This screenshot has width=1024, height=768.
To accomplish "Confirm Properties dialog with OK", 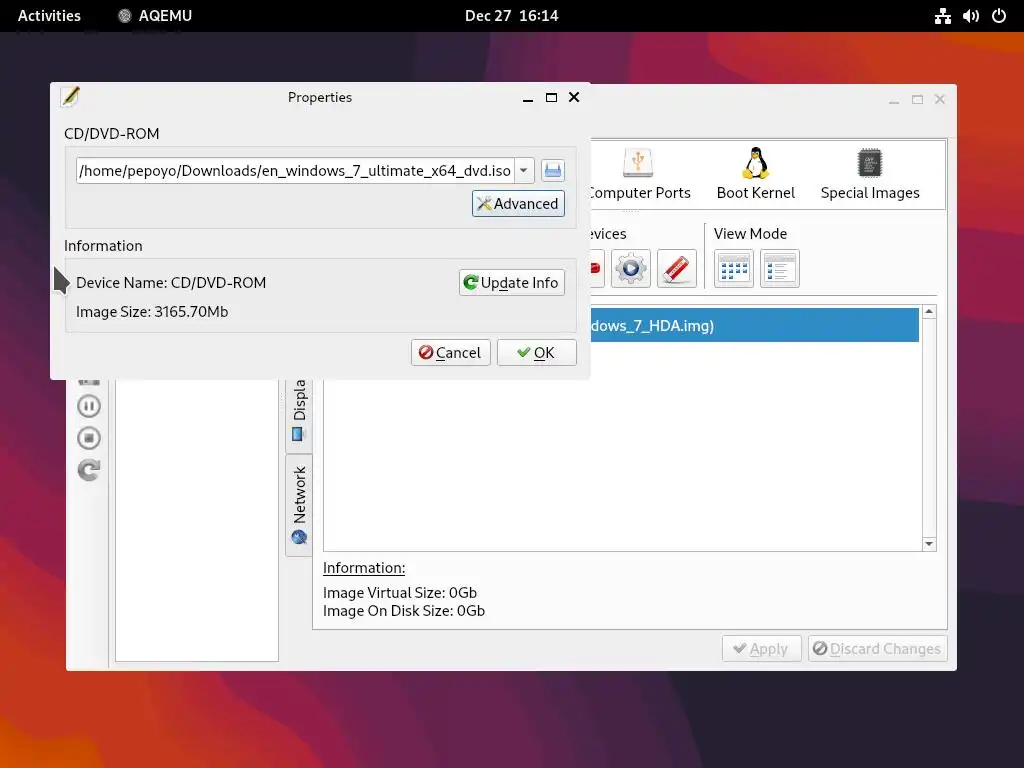I will (x=536, y=353).
